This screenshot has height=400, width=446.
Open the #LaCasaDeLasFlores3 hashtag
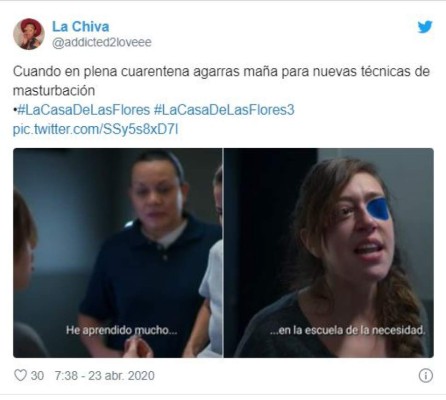click(x=224, y=110)
